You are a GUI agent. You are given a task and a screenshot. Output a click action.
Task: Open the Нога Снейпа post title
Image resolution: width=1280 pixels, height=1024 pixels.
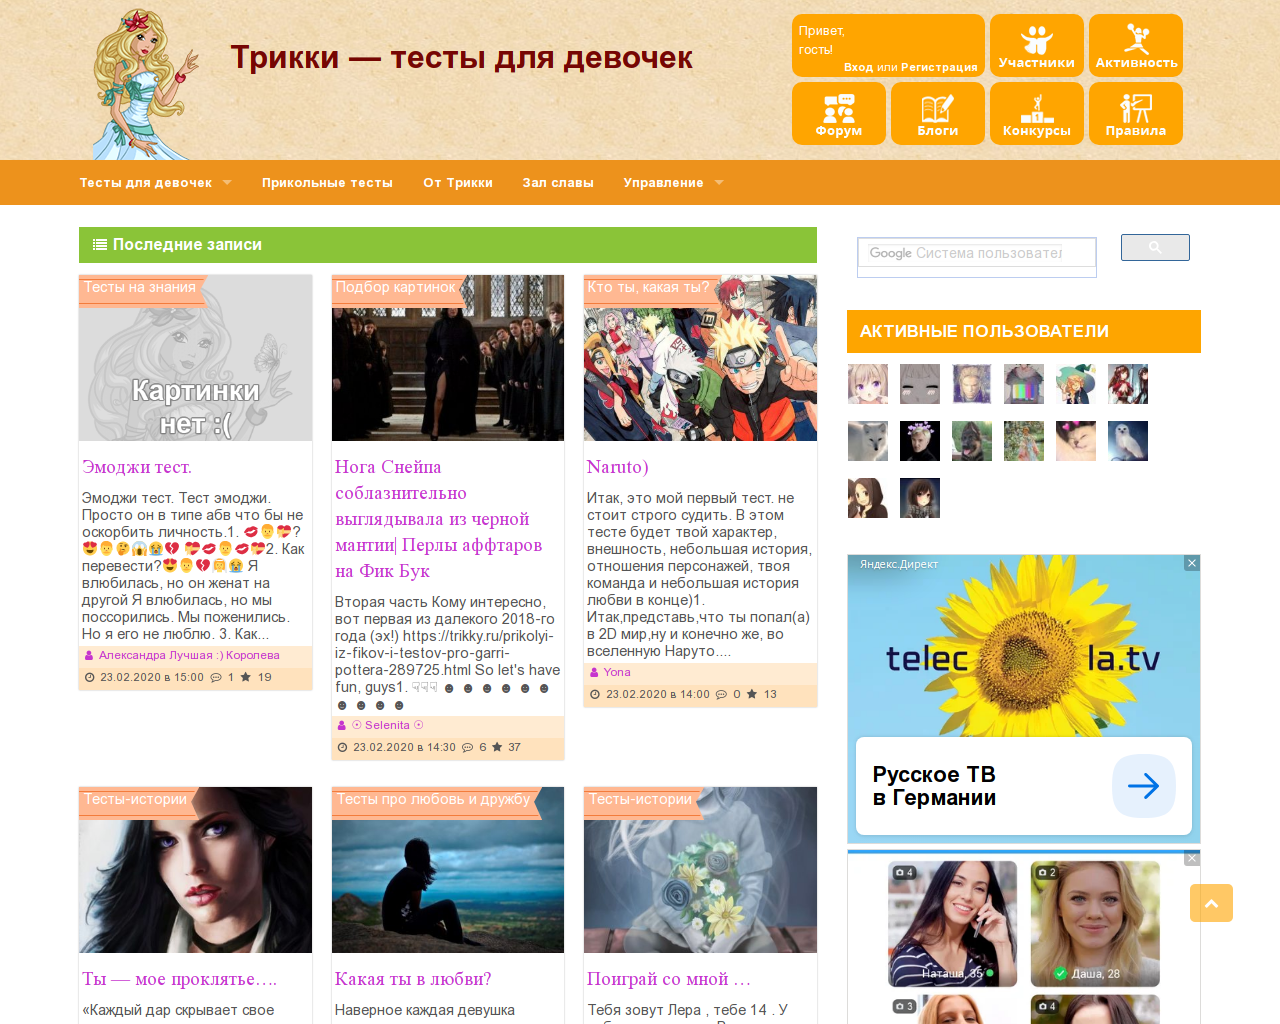[439, 519]
